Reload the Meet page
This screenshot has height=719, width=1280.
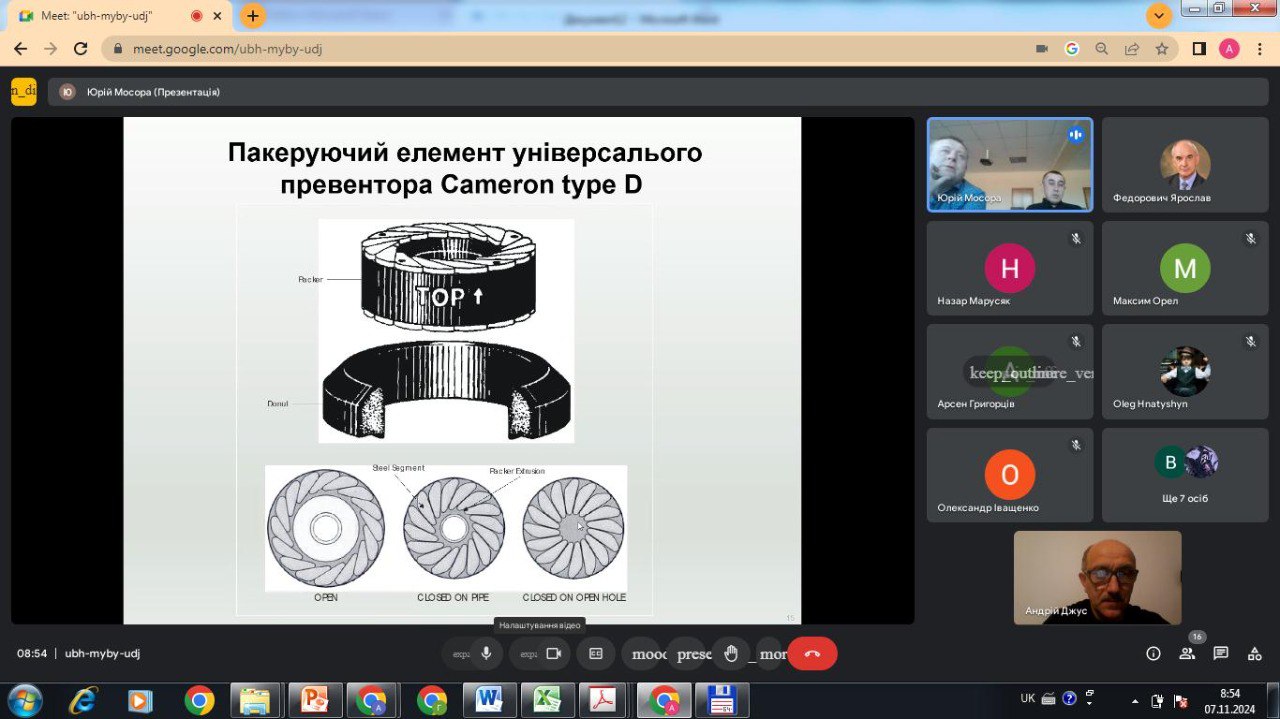click(81, 48)
